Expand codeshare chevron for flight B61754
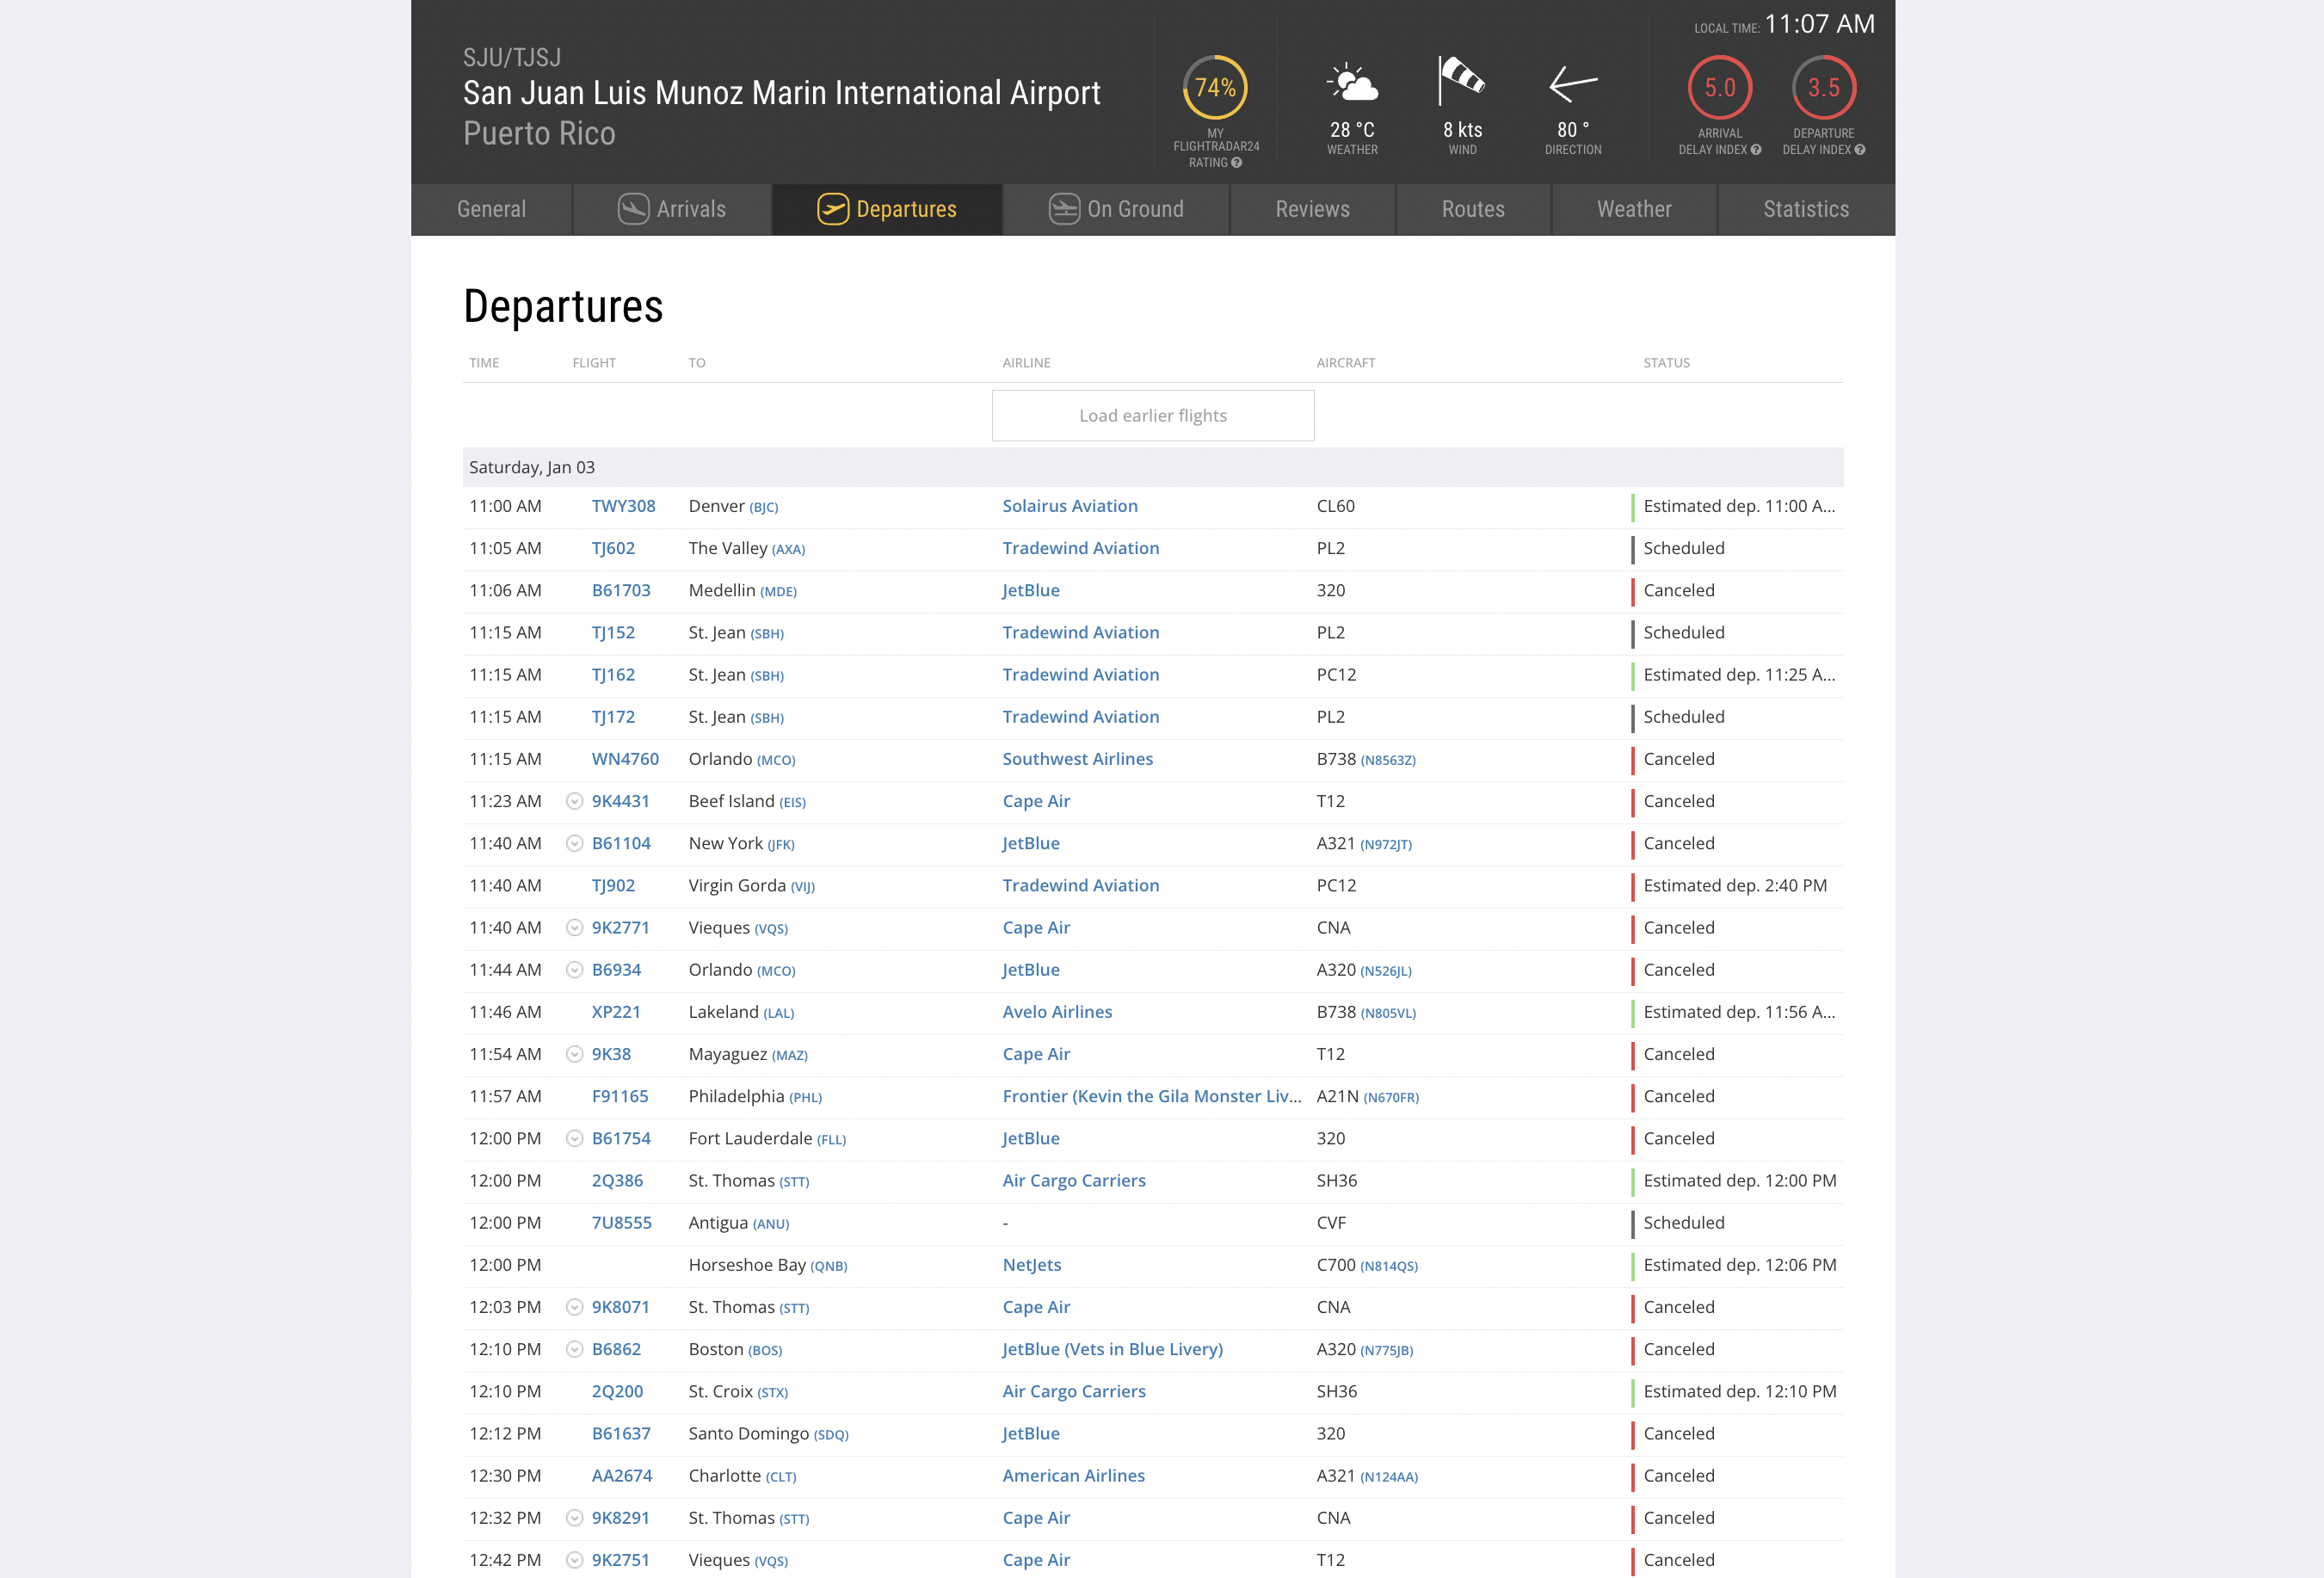The height and width of the screenshot is (1578, 2324). [575, 1138]
